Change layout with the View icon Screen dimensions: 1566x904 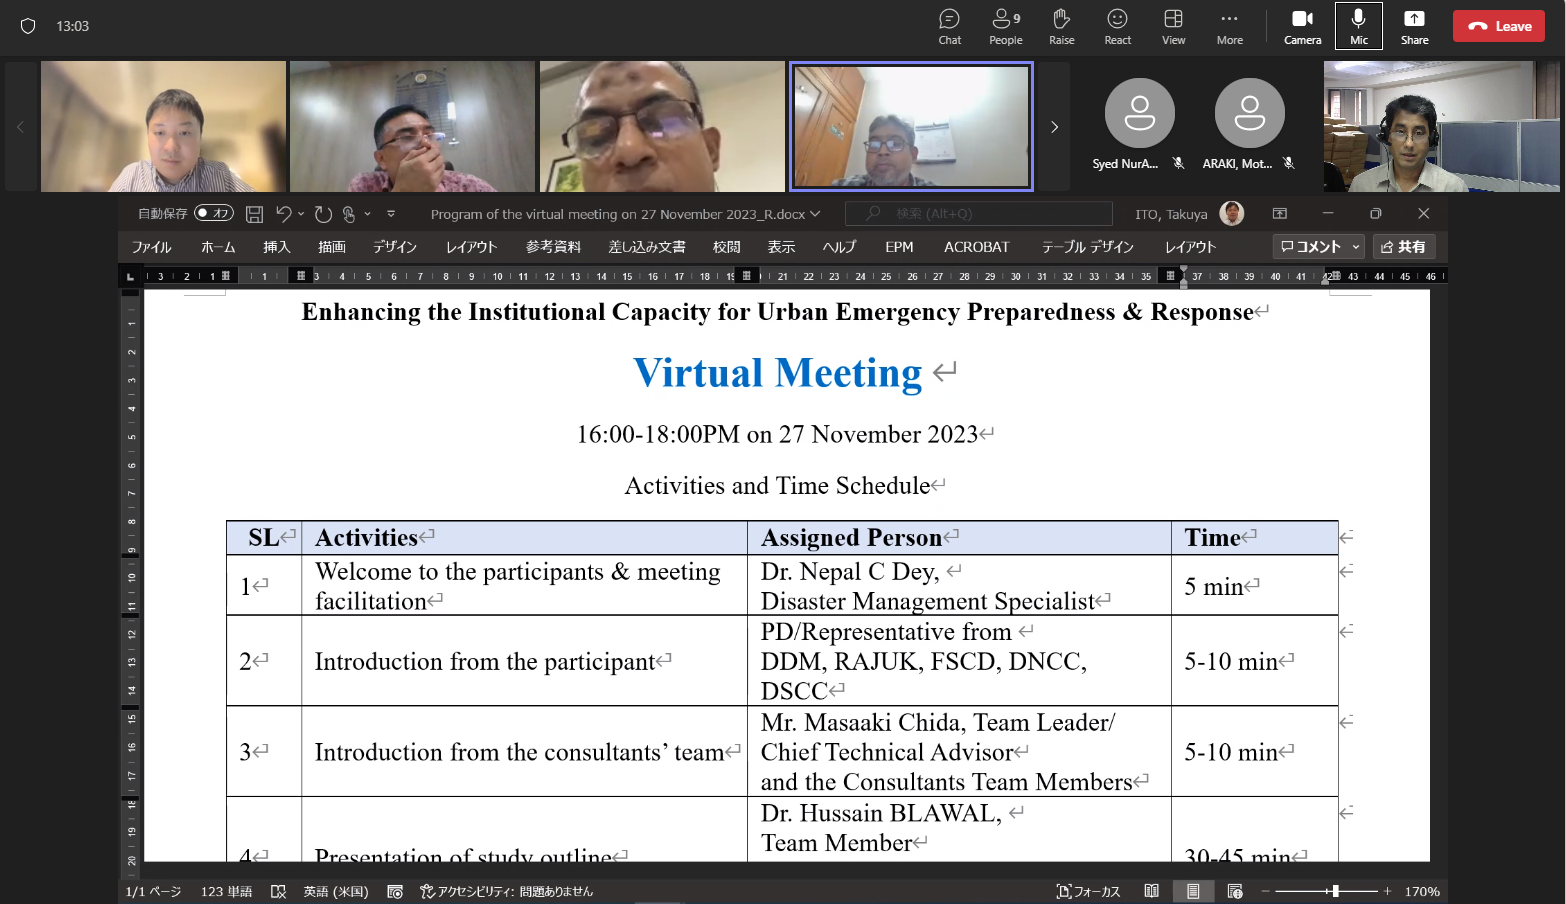point(1173,26)
